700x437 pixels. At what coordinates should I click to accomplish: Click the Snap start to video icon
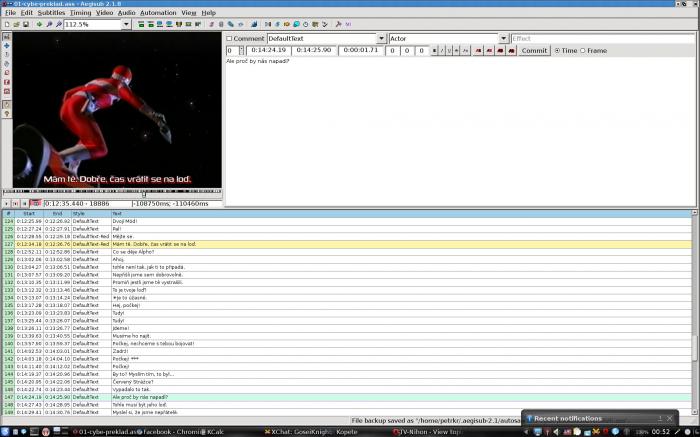point(159,24)
